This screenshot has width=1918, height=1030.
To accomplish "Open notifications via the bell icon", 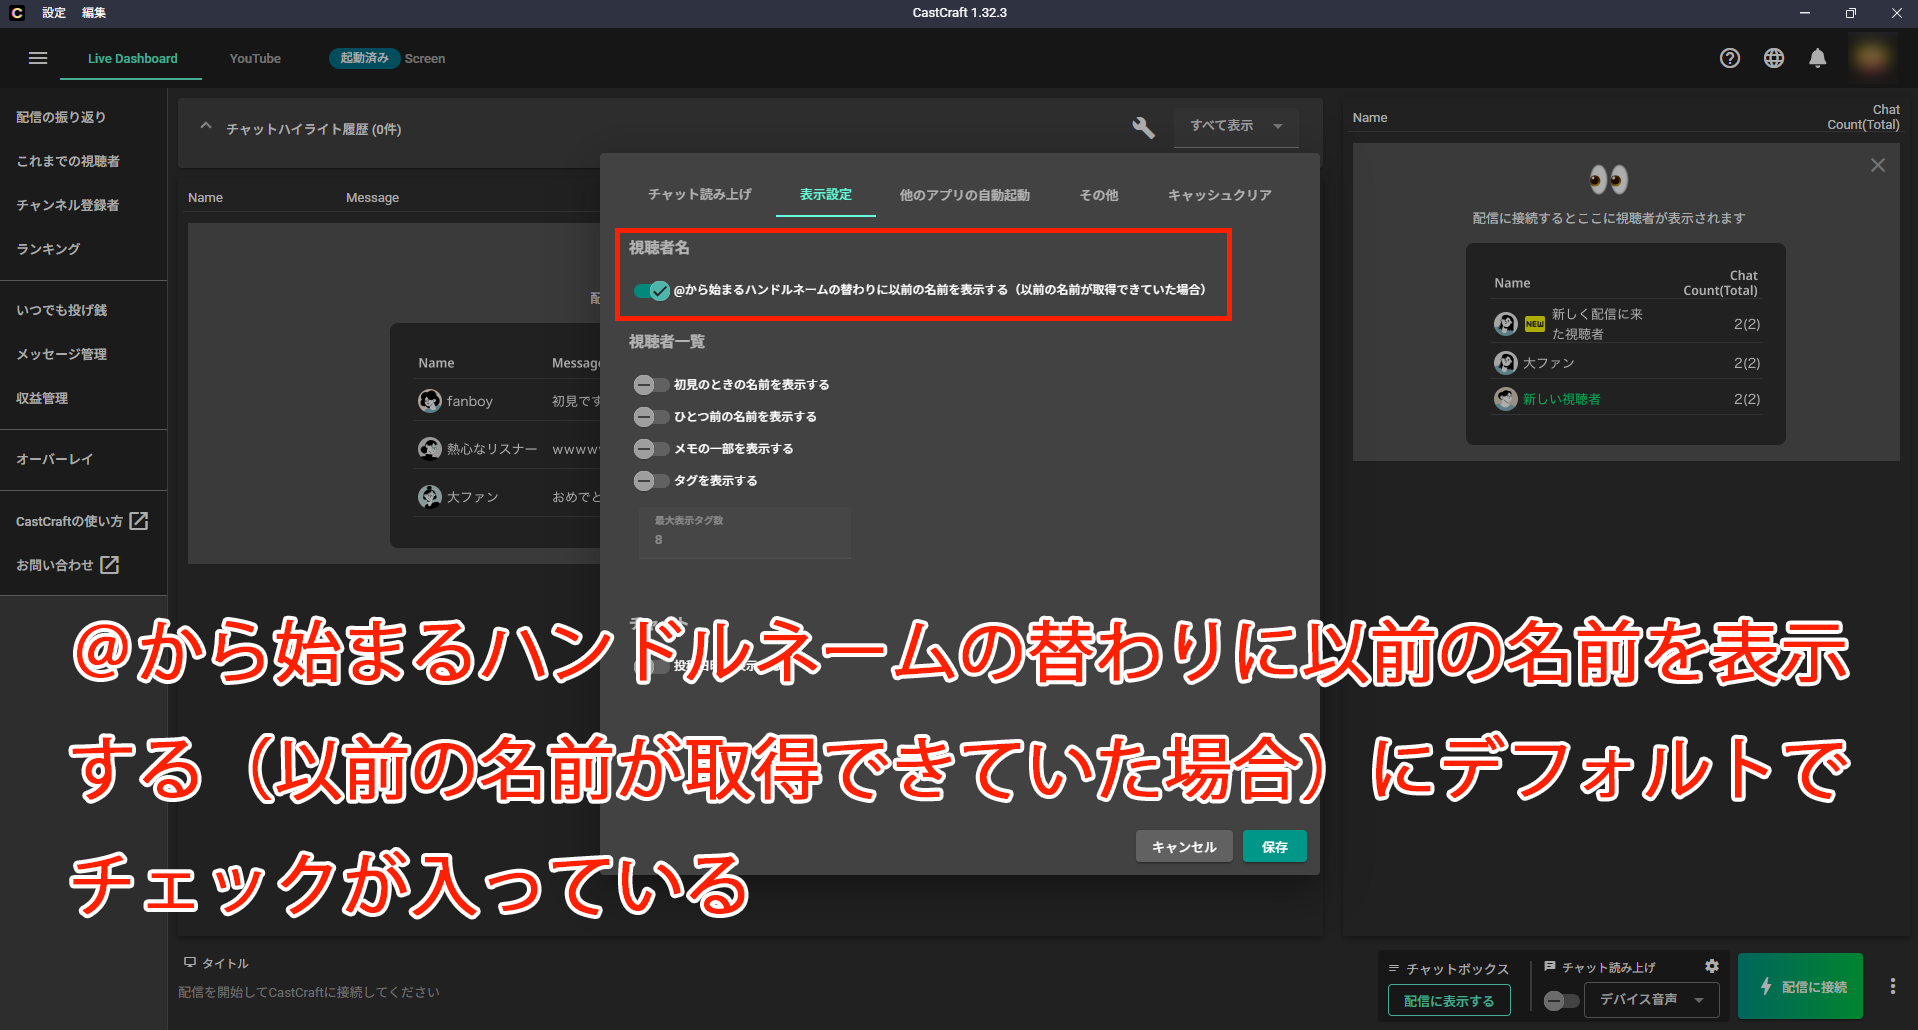I will pyautogui.click(x=1818, y=58).
